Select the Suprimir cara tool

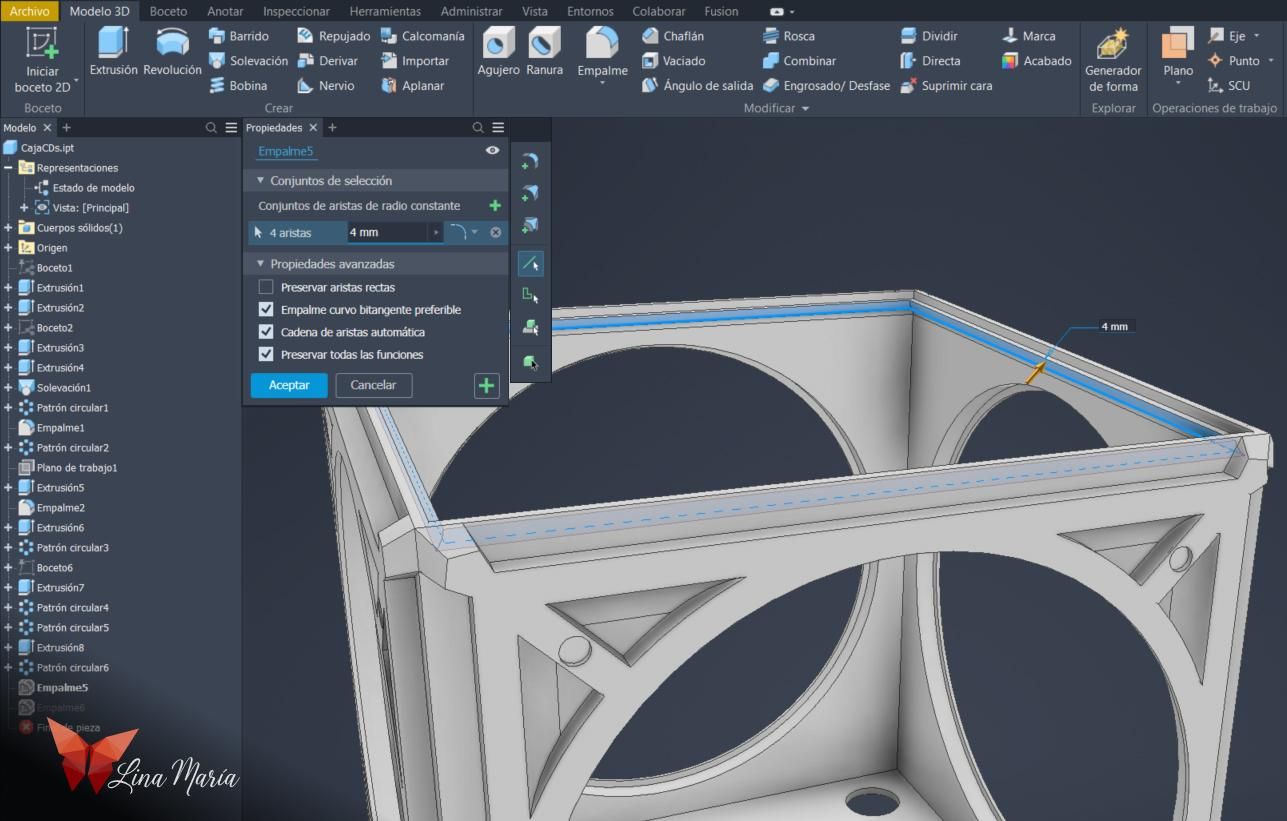pos(946,86)
